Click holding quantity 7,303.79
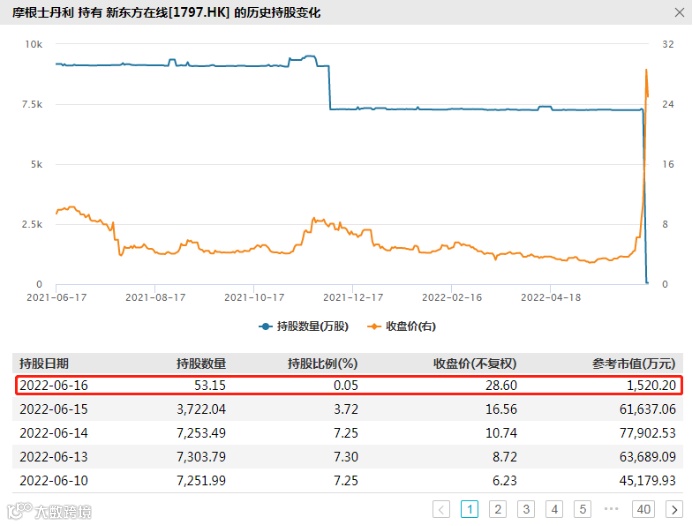Screen dimensions: 693x526 [x=201, y=457]
